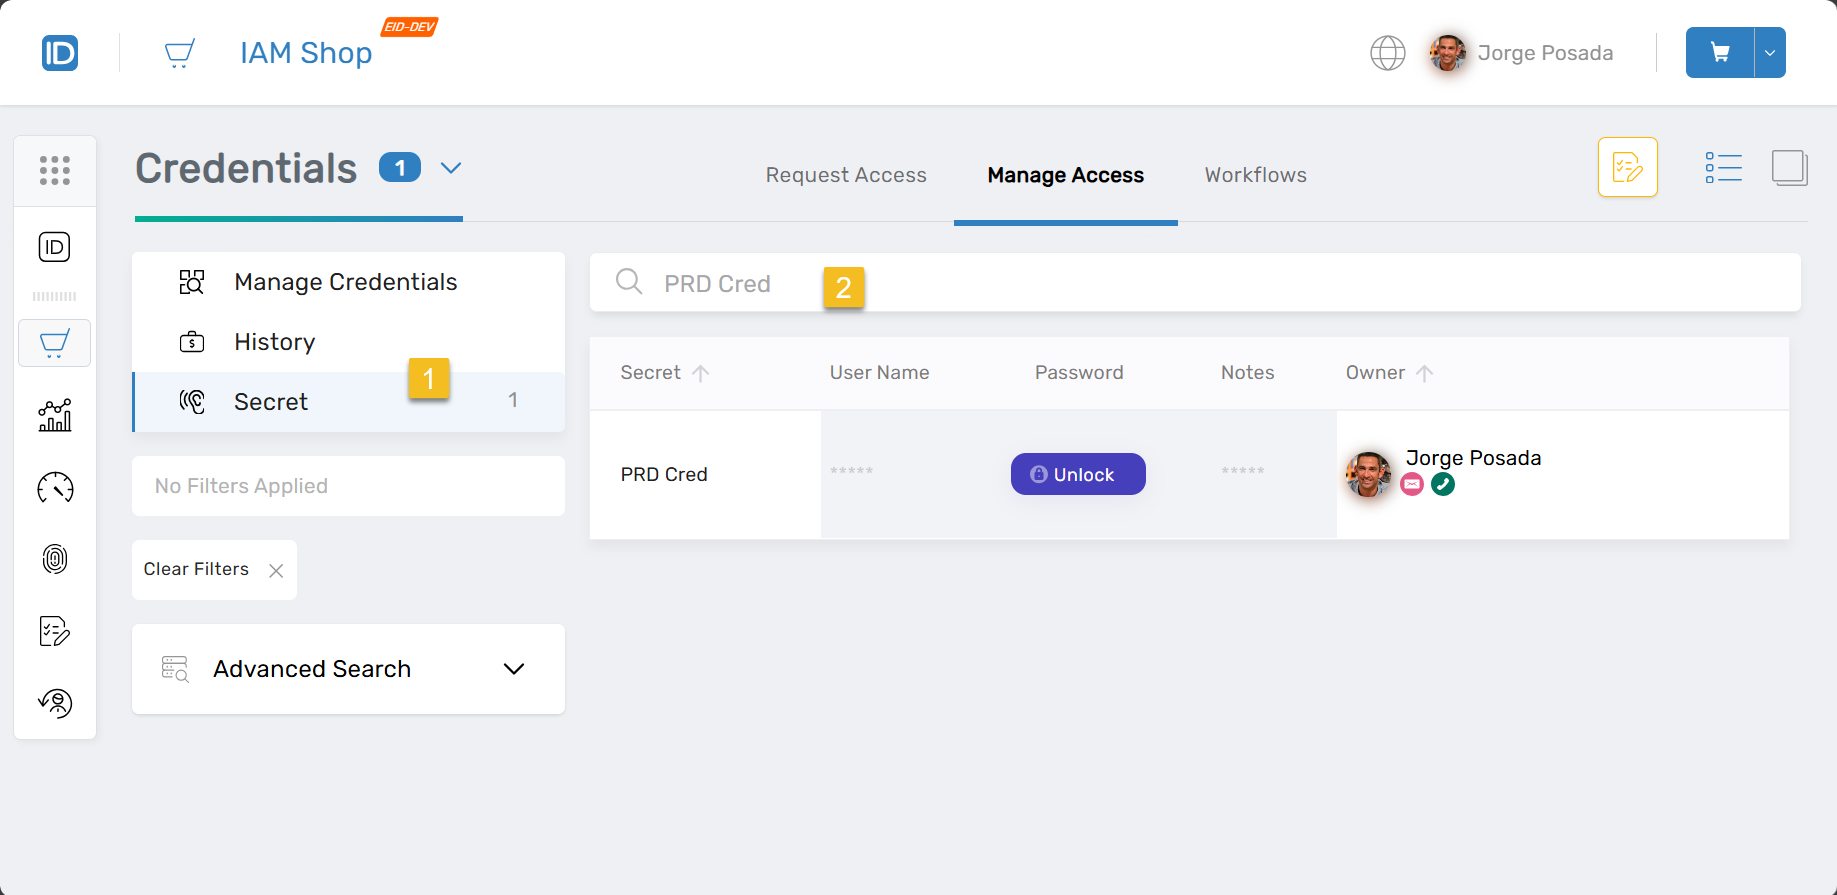Open the speedometer dashboard sidebar icon
The width and height of the screenshot is (1837, 895).
pyautogui.click(x=55, y=488)
